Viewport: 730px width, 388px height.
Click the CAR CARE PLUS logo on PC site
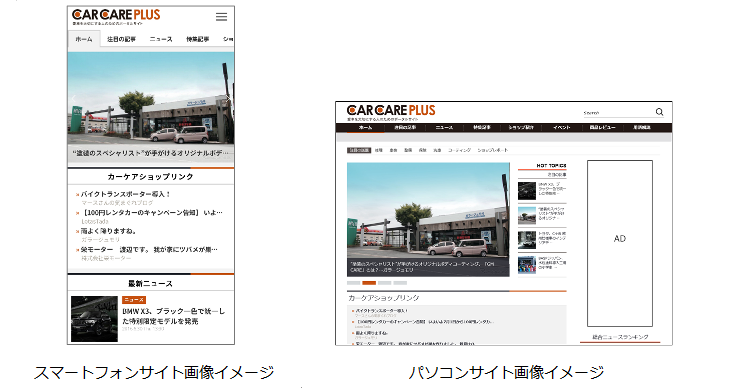[391, 112]
